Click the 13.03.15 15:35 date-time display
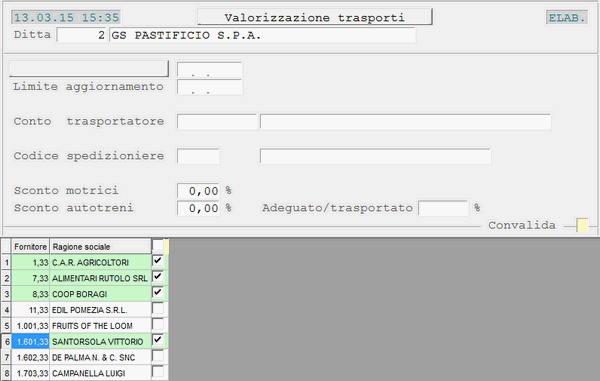This screenshot has width=600, height=381. tap(66, 17)
